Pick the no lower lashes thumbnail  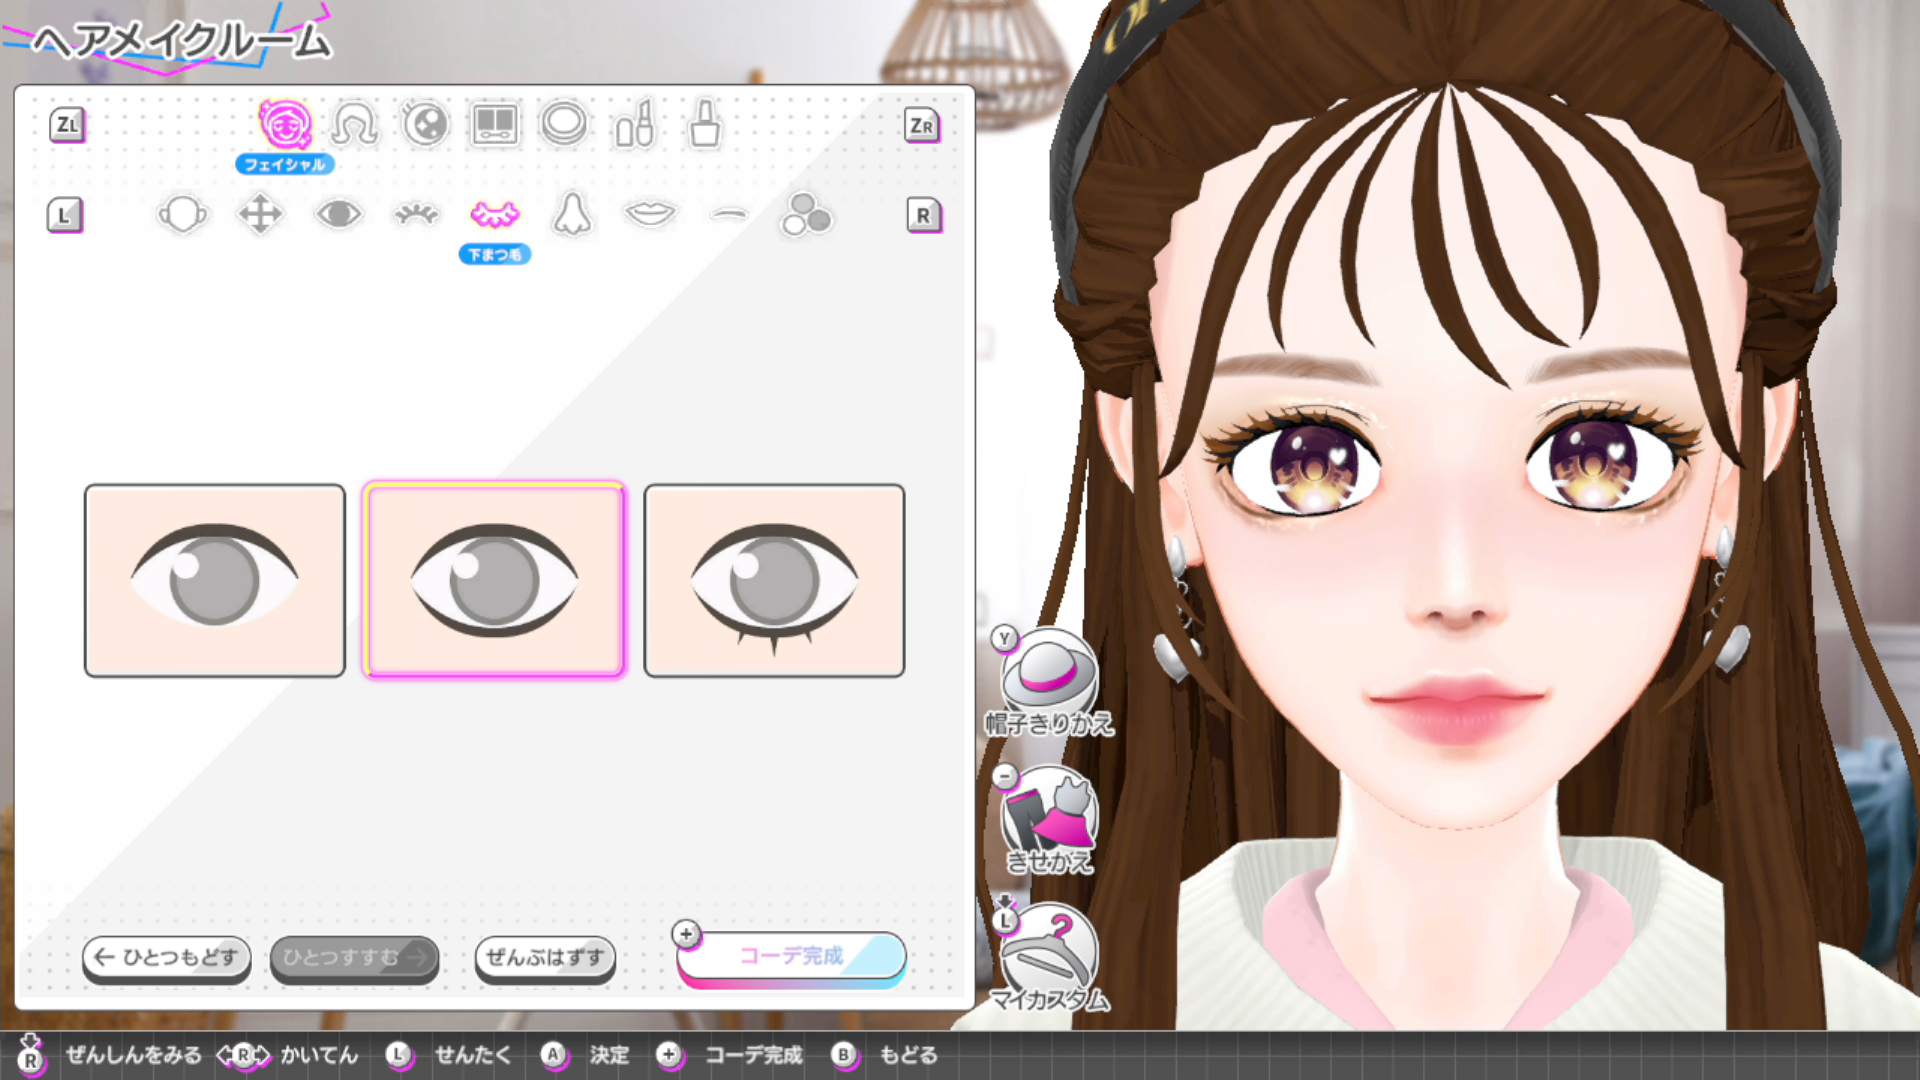[x=215, y=580]
